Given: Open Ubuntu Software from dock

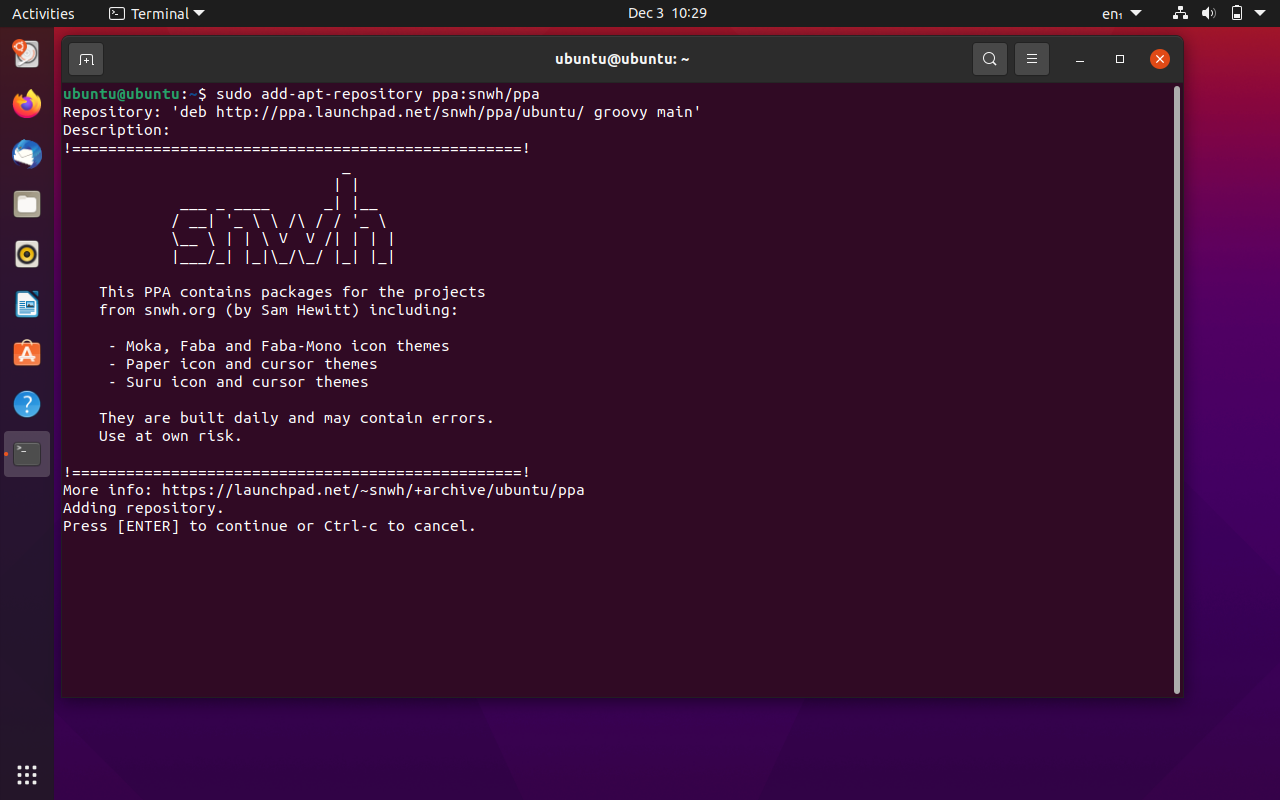Looking at the screenshot, I should tap(27, 354).
